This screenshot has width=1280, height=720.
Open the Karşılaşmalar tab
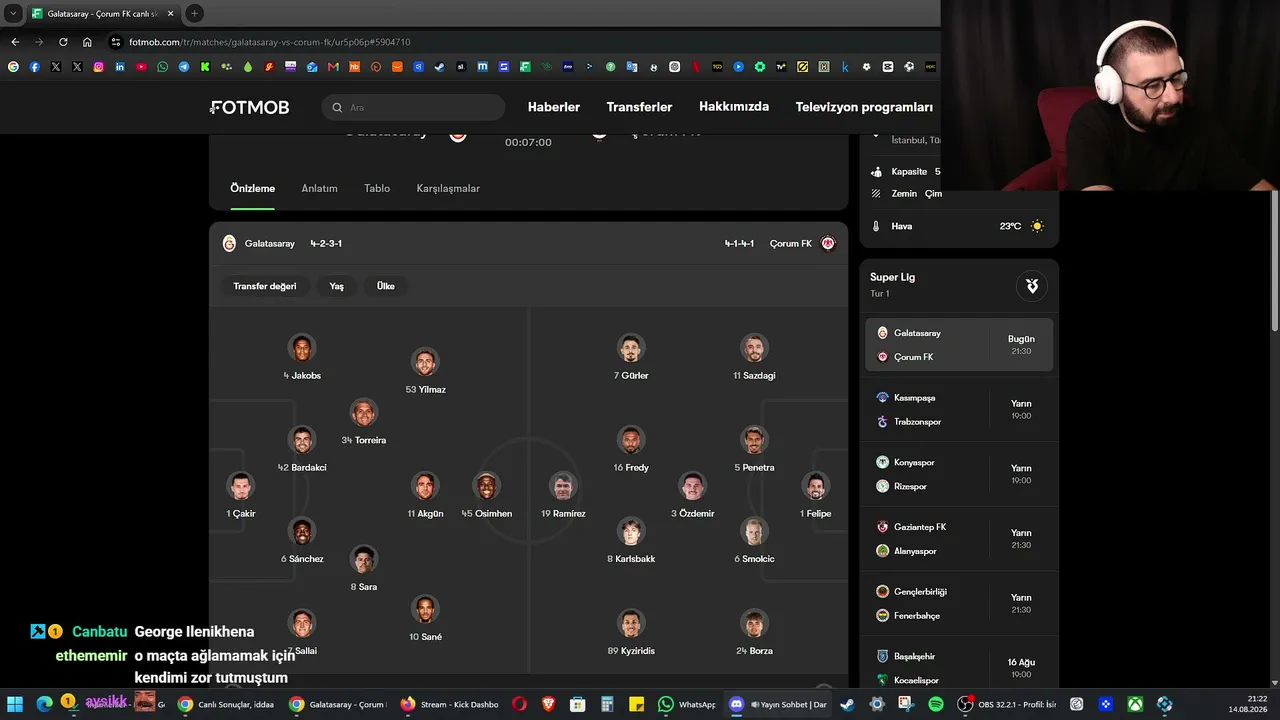(x=448, y=188)
